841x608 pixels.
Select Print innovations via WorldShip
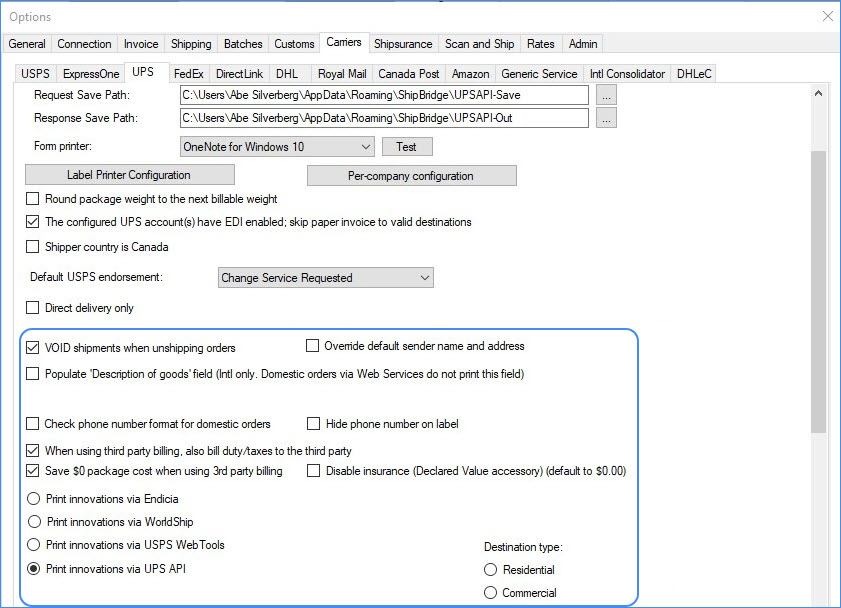coord(34,522)
